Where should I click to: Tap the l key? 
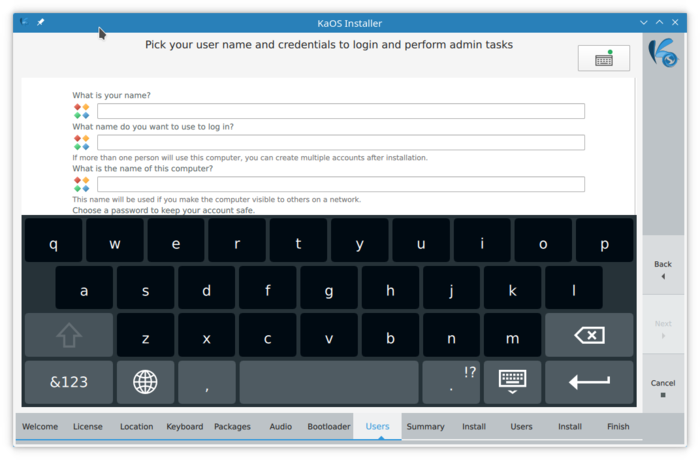574,288
